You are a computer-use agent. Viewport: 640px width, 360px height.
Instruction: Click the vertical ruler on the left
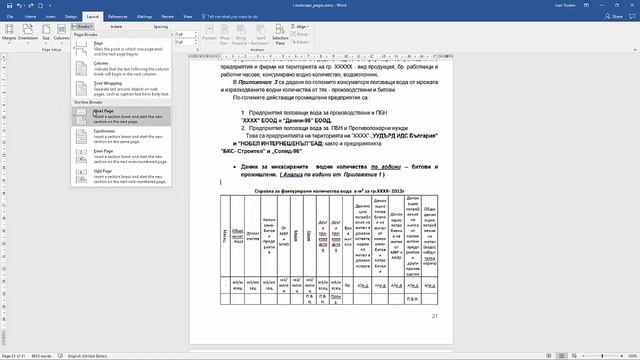point(4,200)
